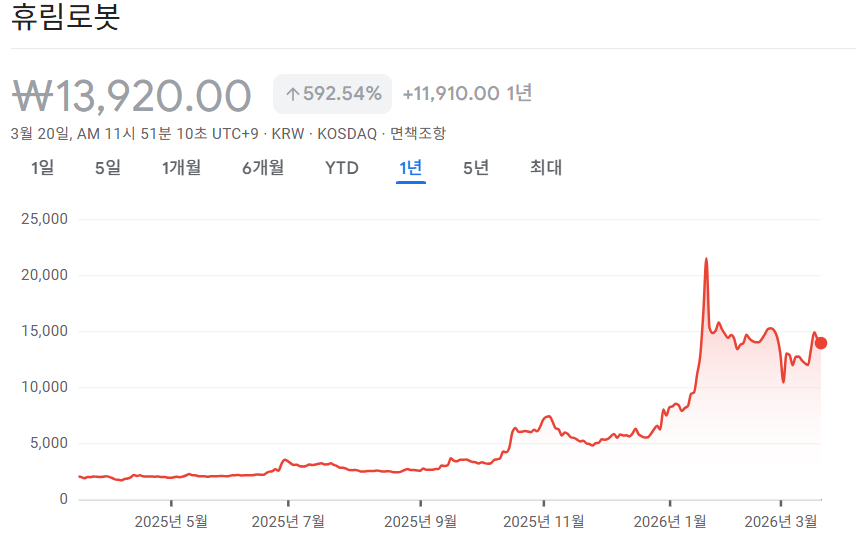Click the 15,000 y-axis label

coord(45,331)
